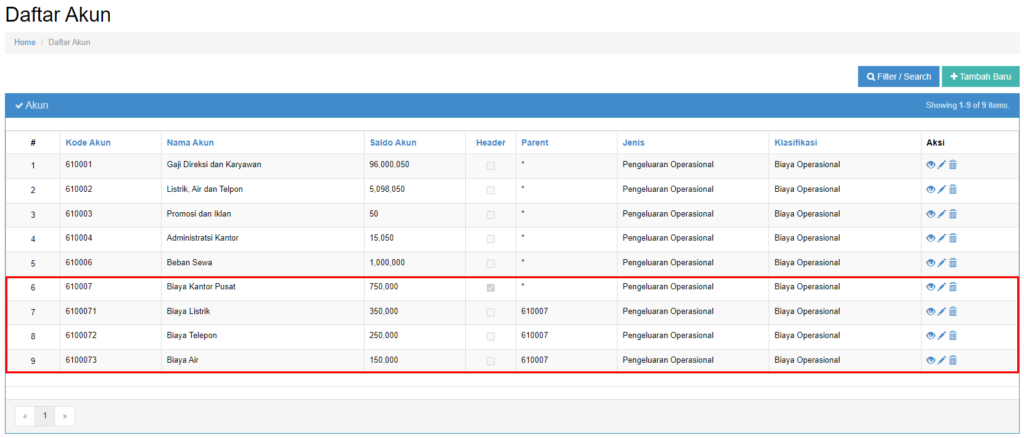The height and width of the screenshot is (438, 1024).
Task: Edit the Biaya Telepon account
Action: pyautogui.click(x=942, y=336)
